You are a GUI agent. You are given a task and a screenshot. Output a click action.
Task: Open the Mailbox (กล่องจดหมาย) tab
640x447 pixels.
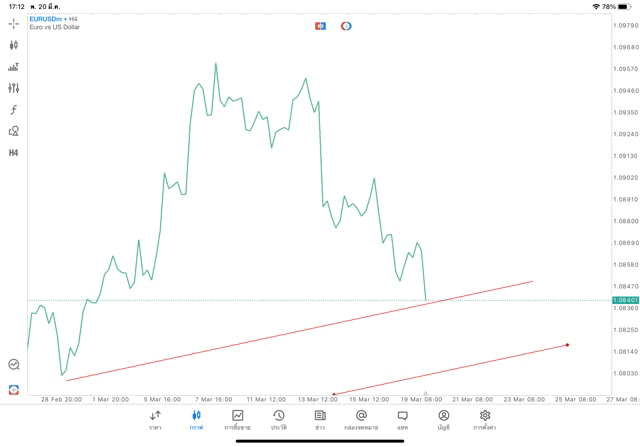pyautogui.click(x=361, y=419)
